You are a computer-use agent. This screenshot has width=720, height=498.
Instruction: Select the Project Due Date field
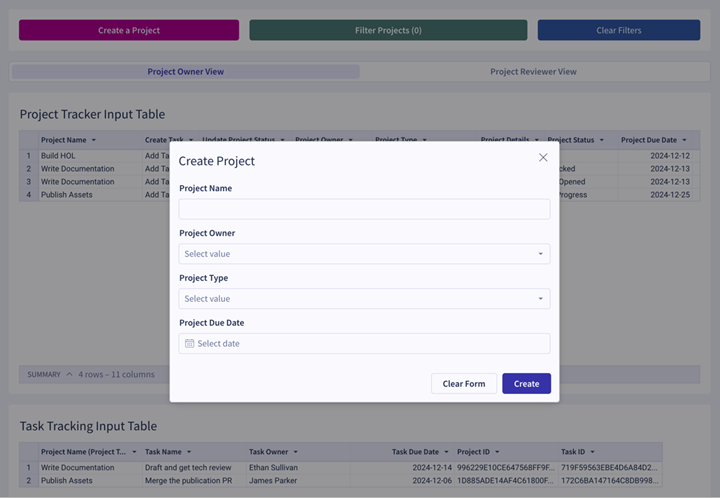[x=364, y=343]
